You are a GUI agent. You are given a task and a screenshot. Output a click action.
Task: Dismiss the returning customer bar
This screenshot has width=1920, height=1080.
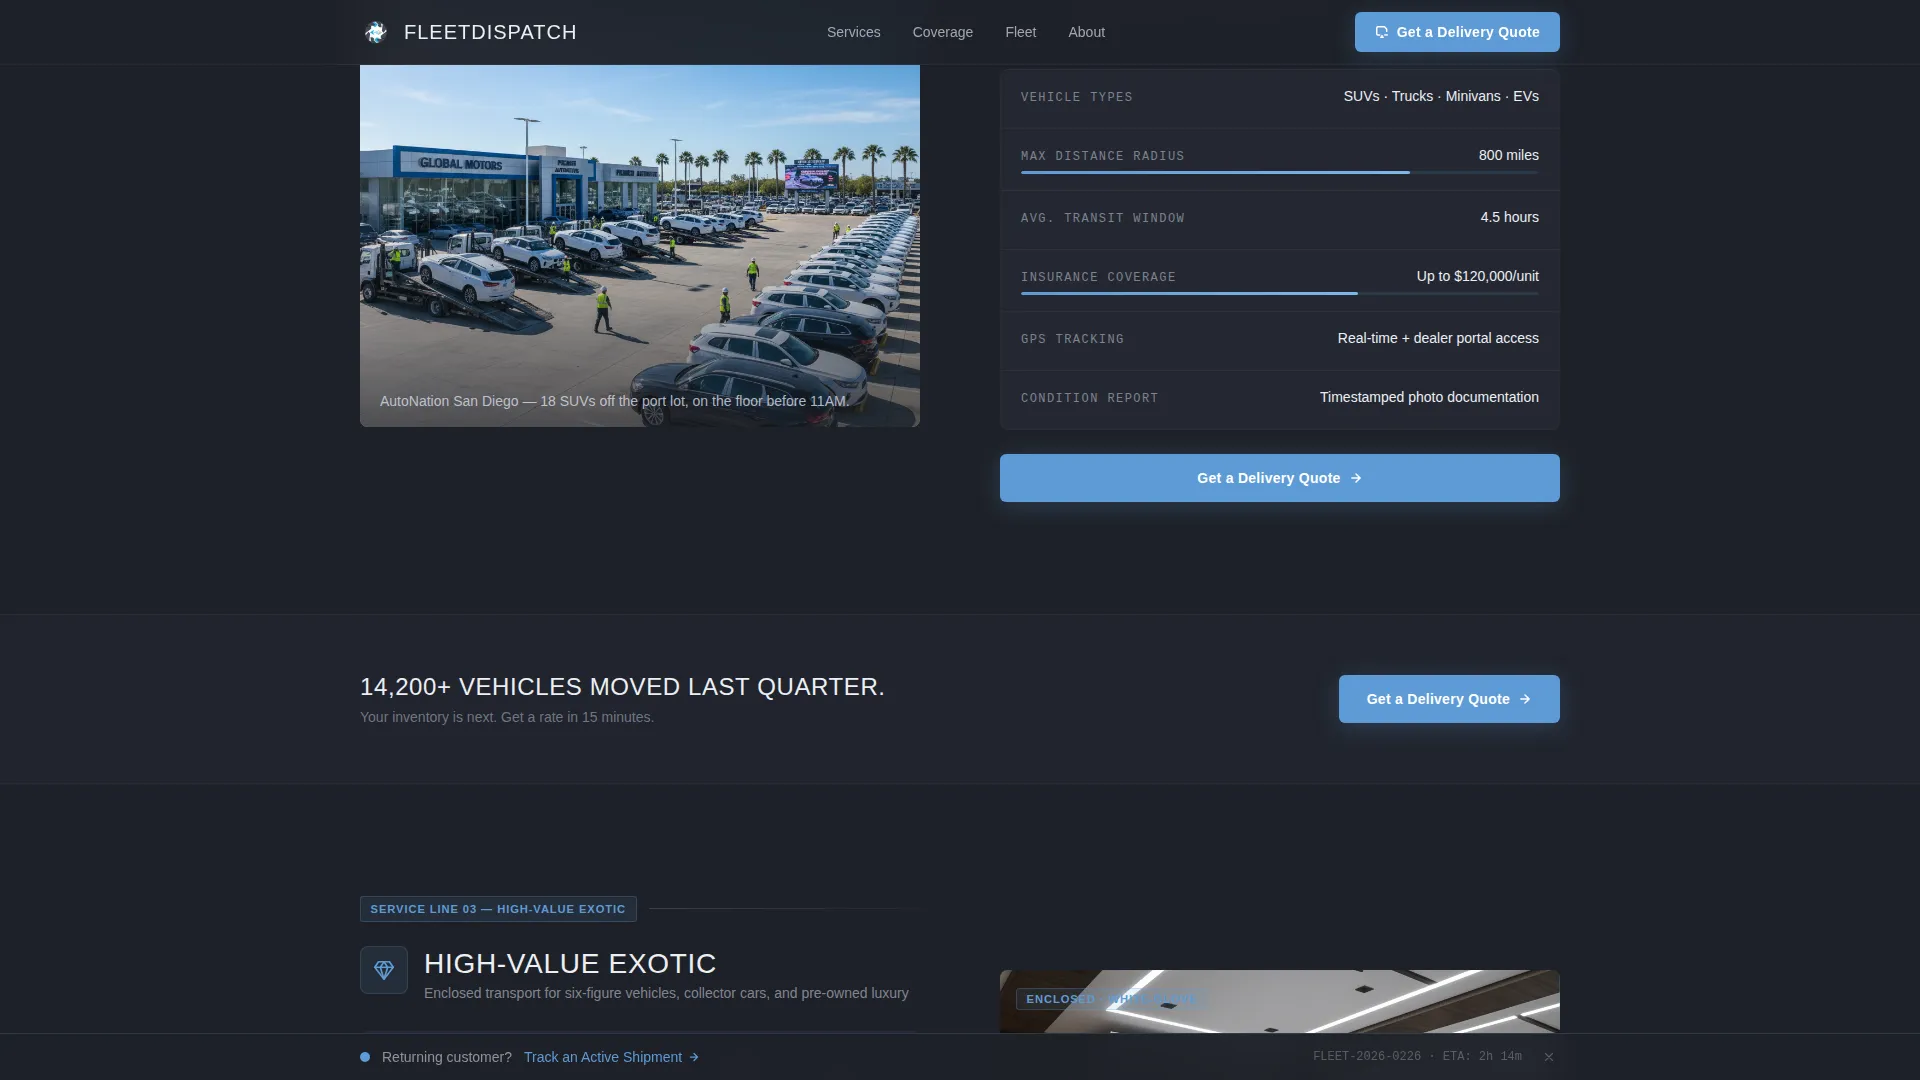coord(1548,1057)
